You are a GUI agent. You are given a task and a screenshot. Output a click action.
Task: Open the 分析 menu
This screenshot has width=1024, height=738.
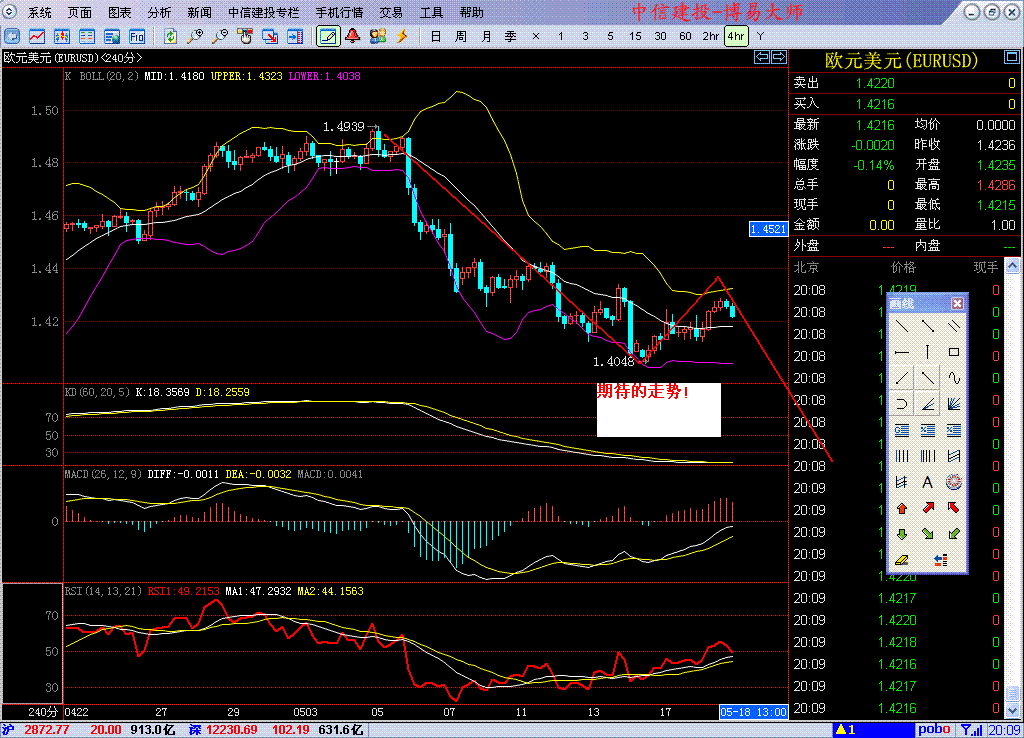click(159, 12)
